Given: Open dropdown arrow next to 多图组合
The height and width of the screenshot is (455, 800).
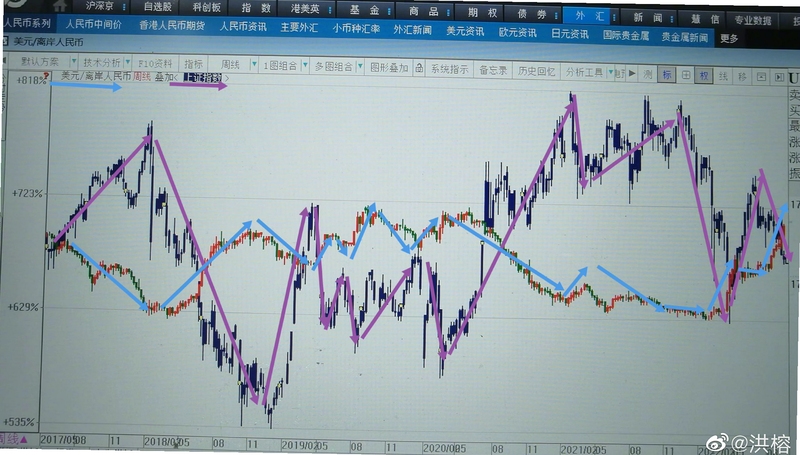Looking at the screenshot, I should click(x=360, y=66).
